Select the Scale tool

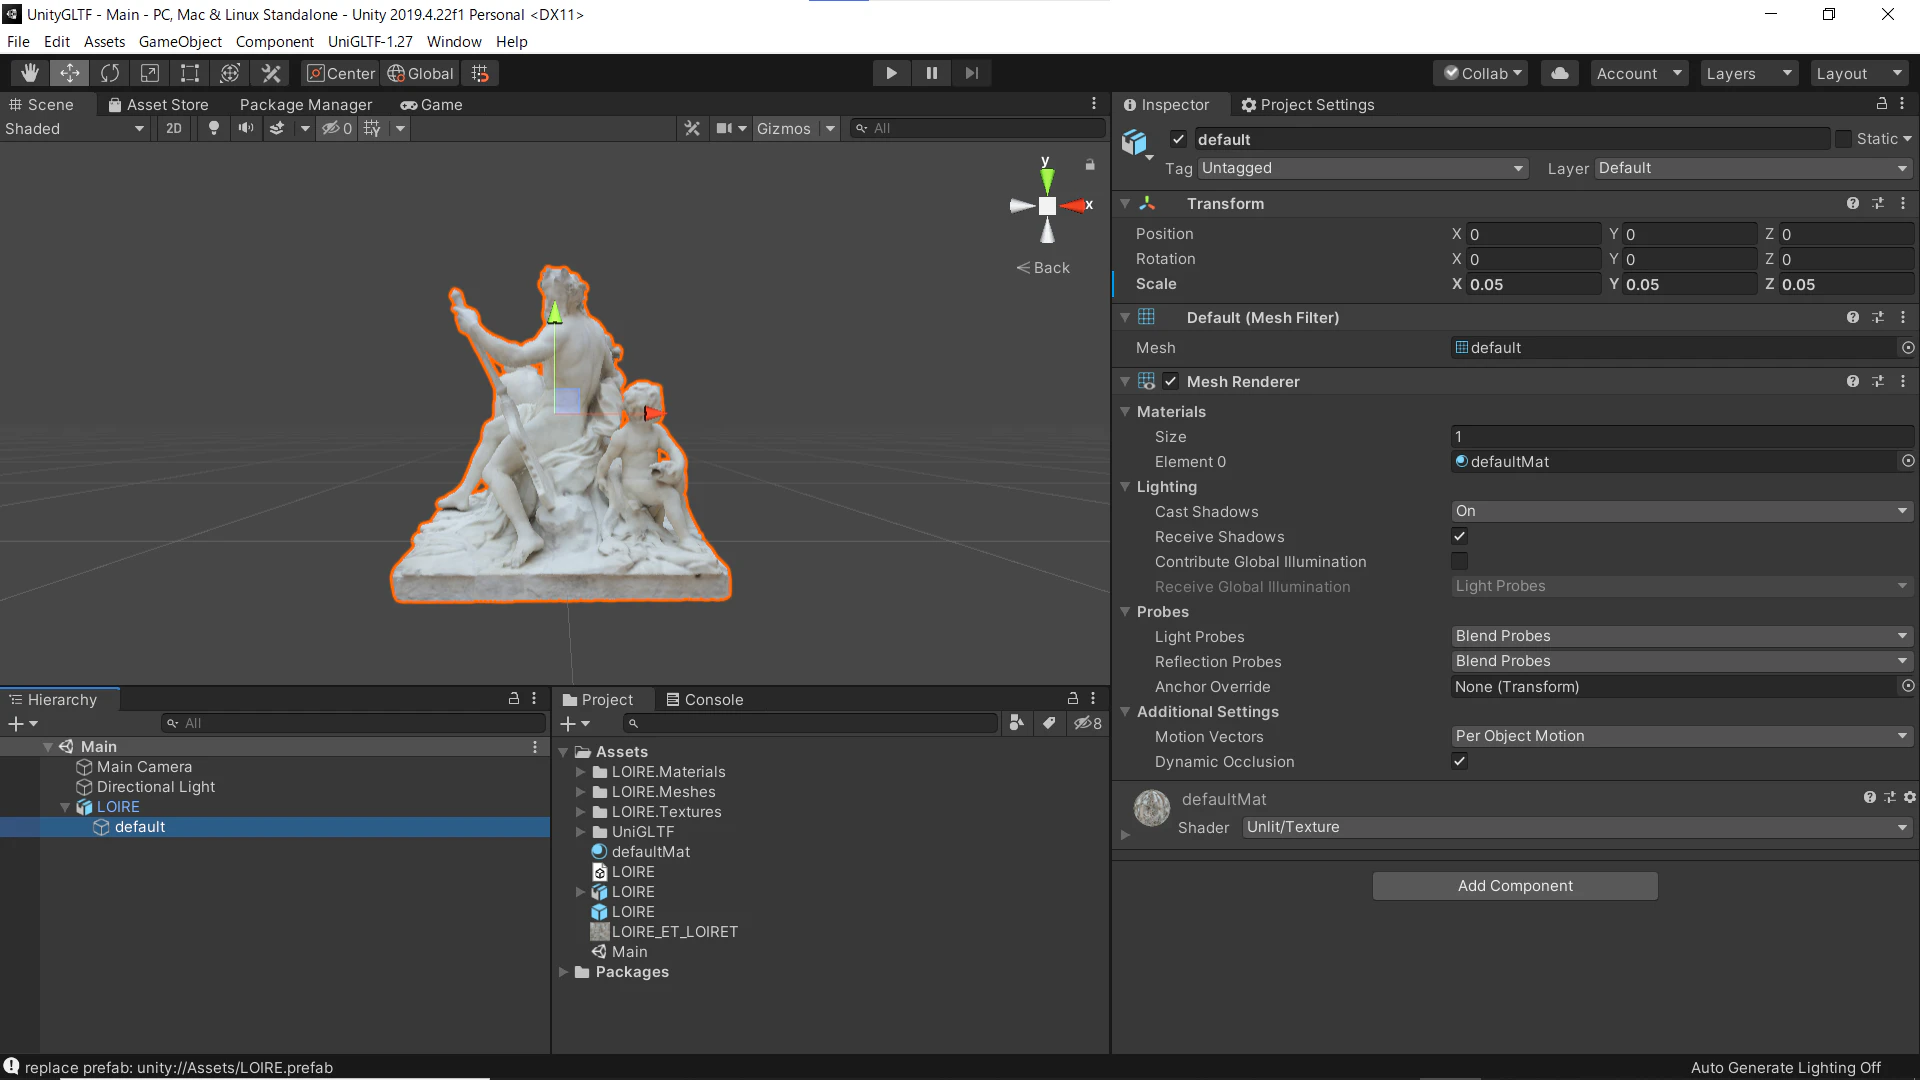(150, 73)
